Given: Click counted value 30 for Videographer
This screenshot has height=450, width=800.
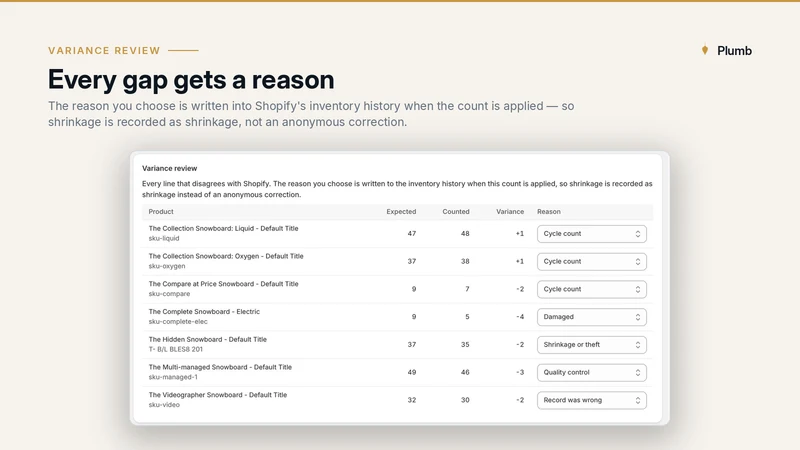Looking at the screenshot, I should (x=465, y=400).
